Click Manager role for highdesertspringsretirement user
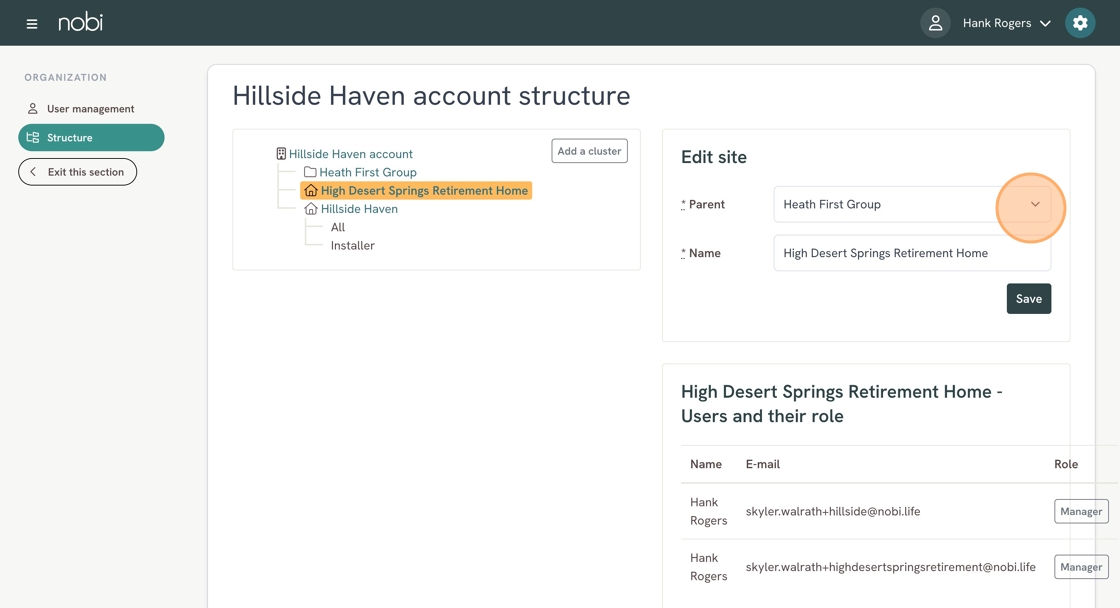This screenshot has height=608, width=1120. pyautogui.click(x=1081, y=567)
